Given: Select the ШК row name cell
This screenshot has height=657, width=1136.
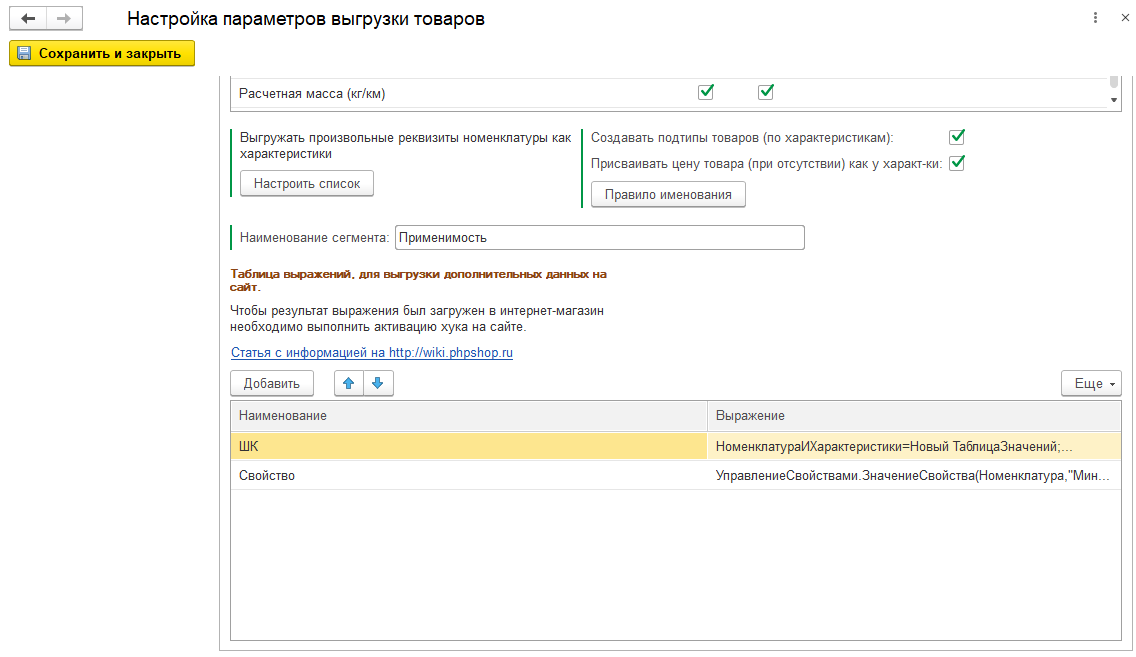Looking at the screenshot, I should [469, 446].
